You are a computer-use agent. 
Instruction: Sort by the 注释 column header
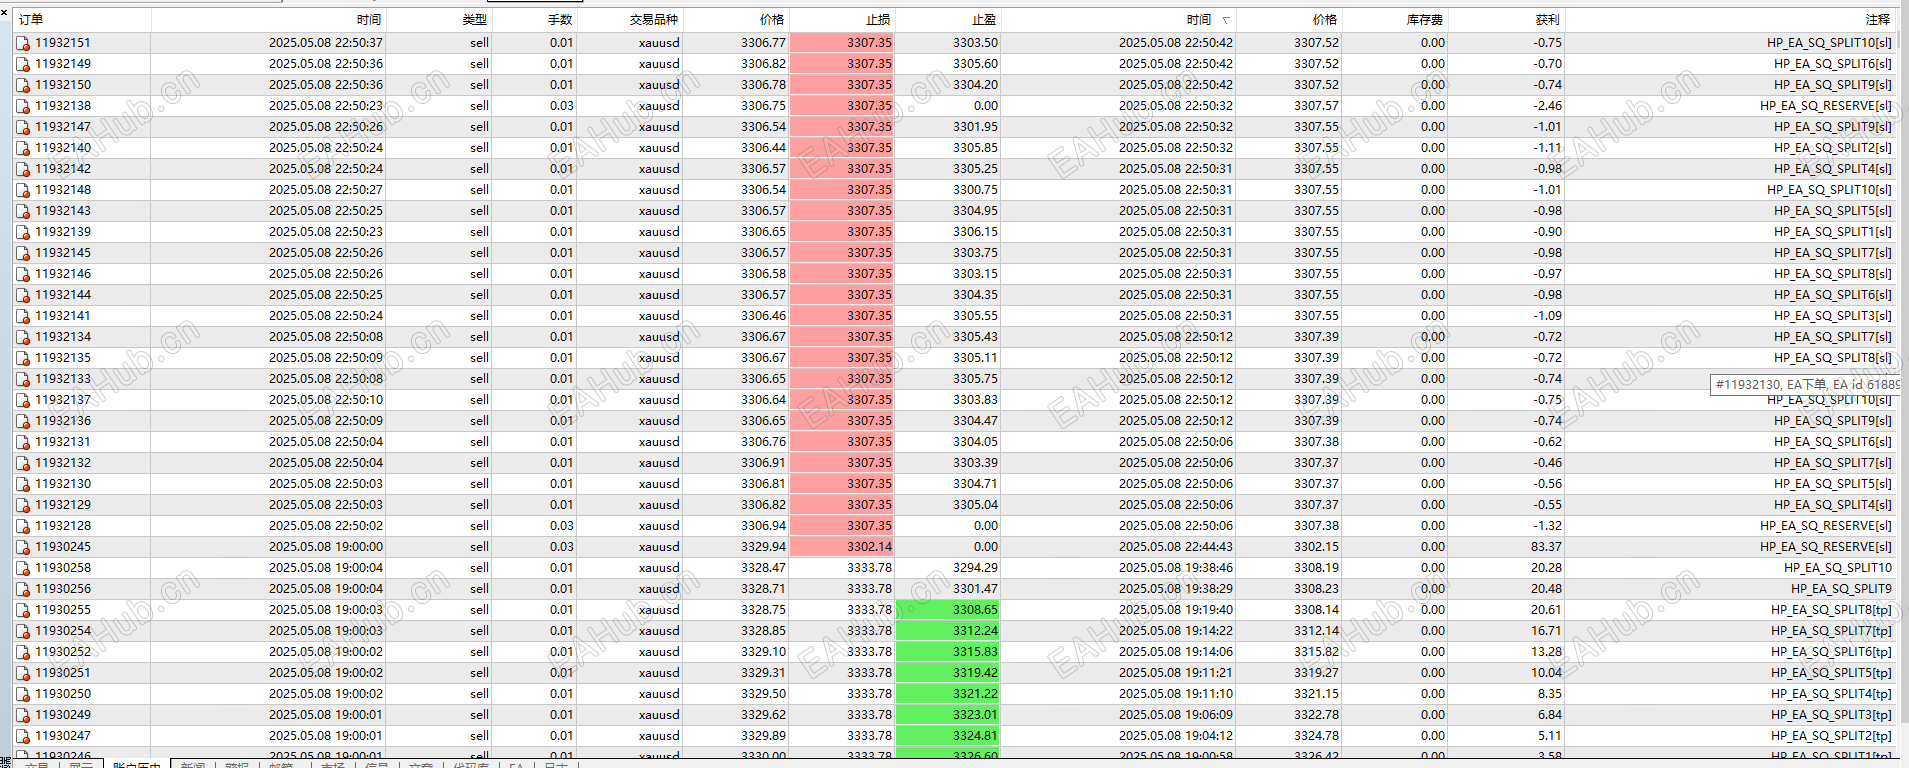(1730, 20)
